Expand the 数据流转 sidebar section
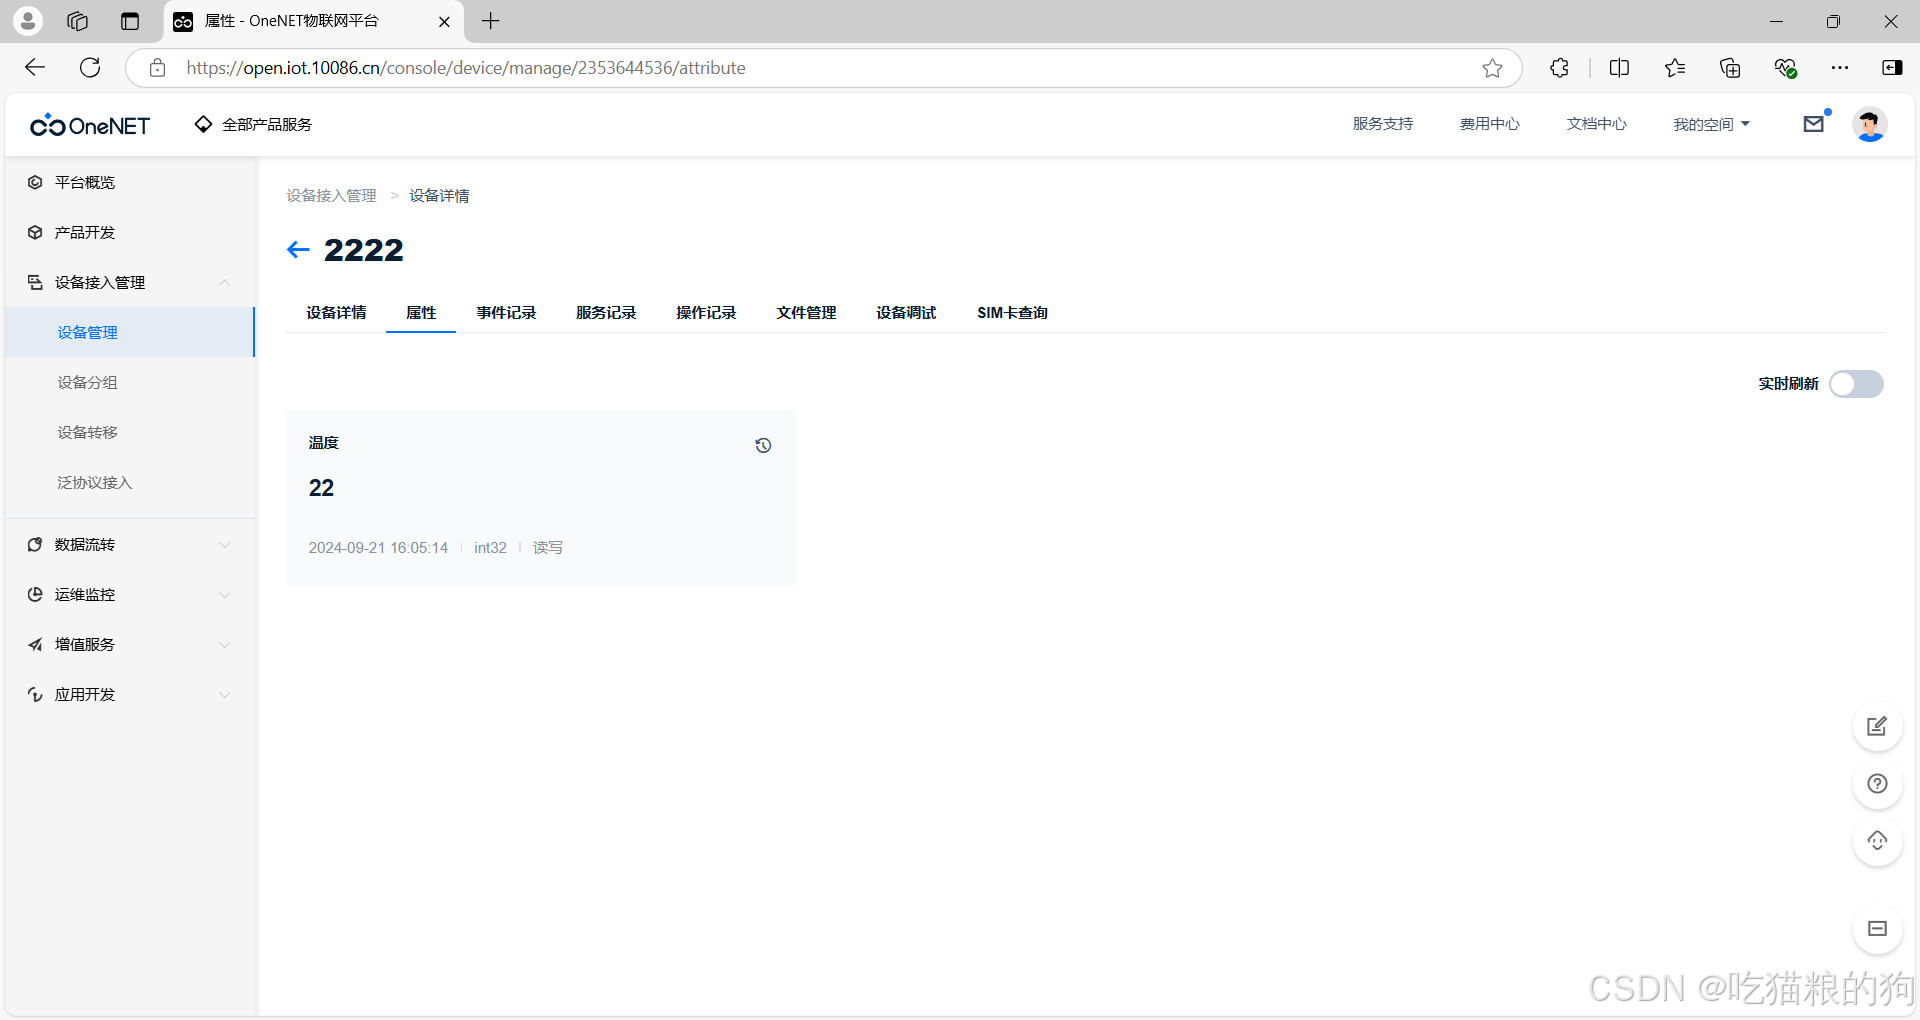The image size is (1920, 1020). [84, 544]
